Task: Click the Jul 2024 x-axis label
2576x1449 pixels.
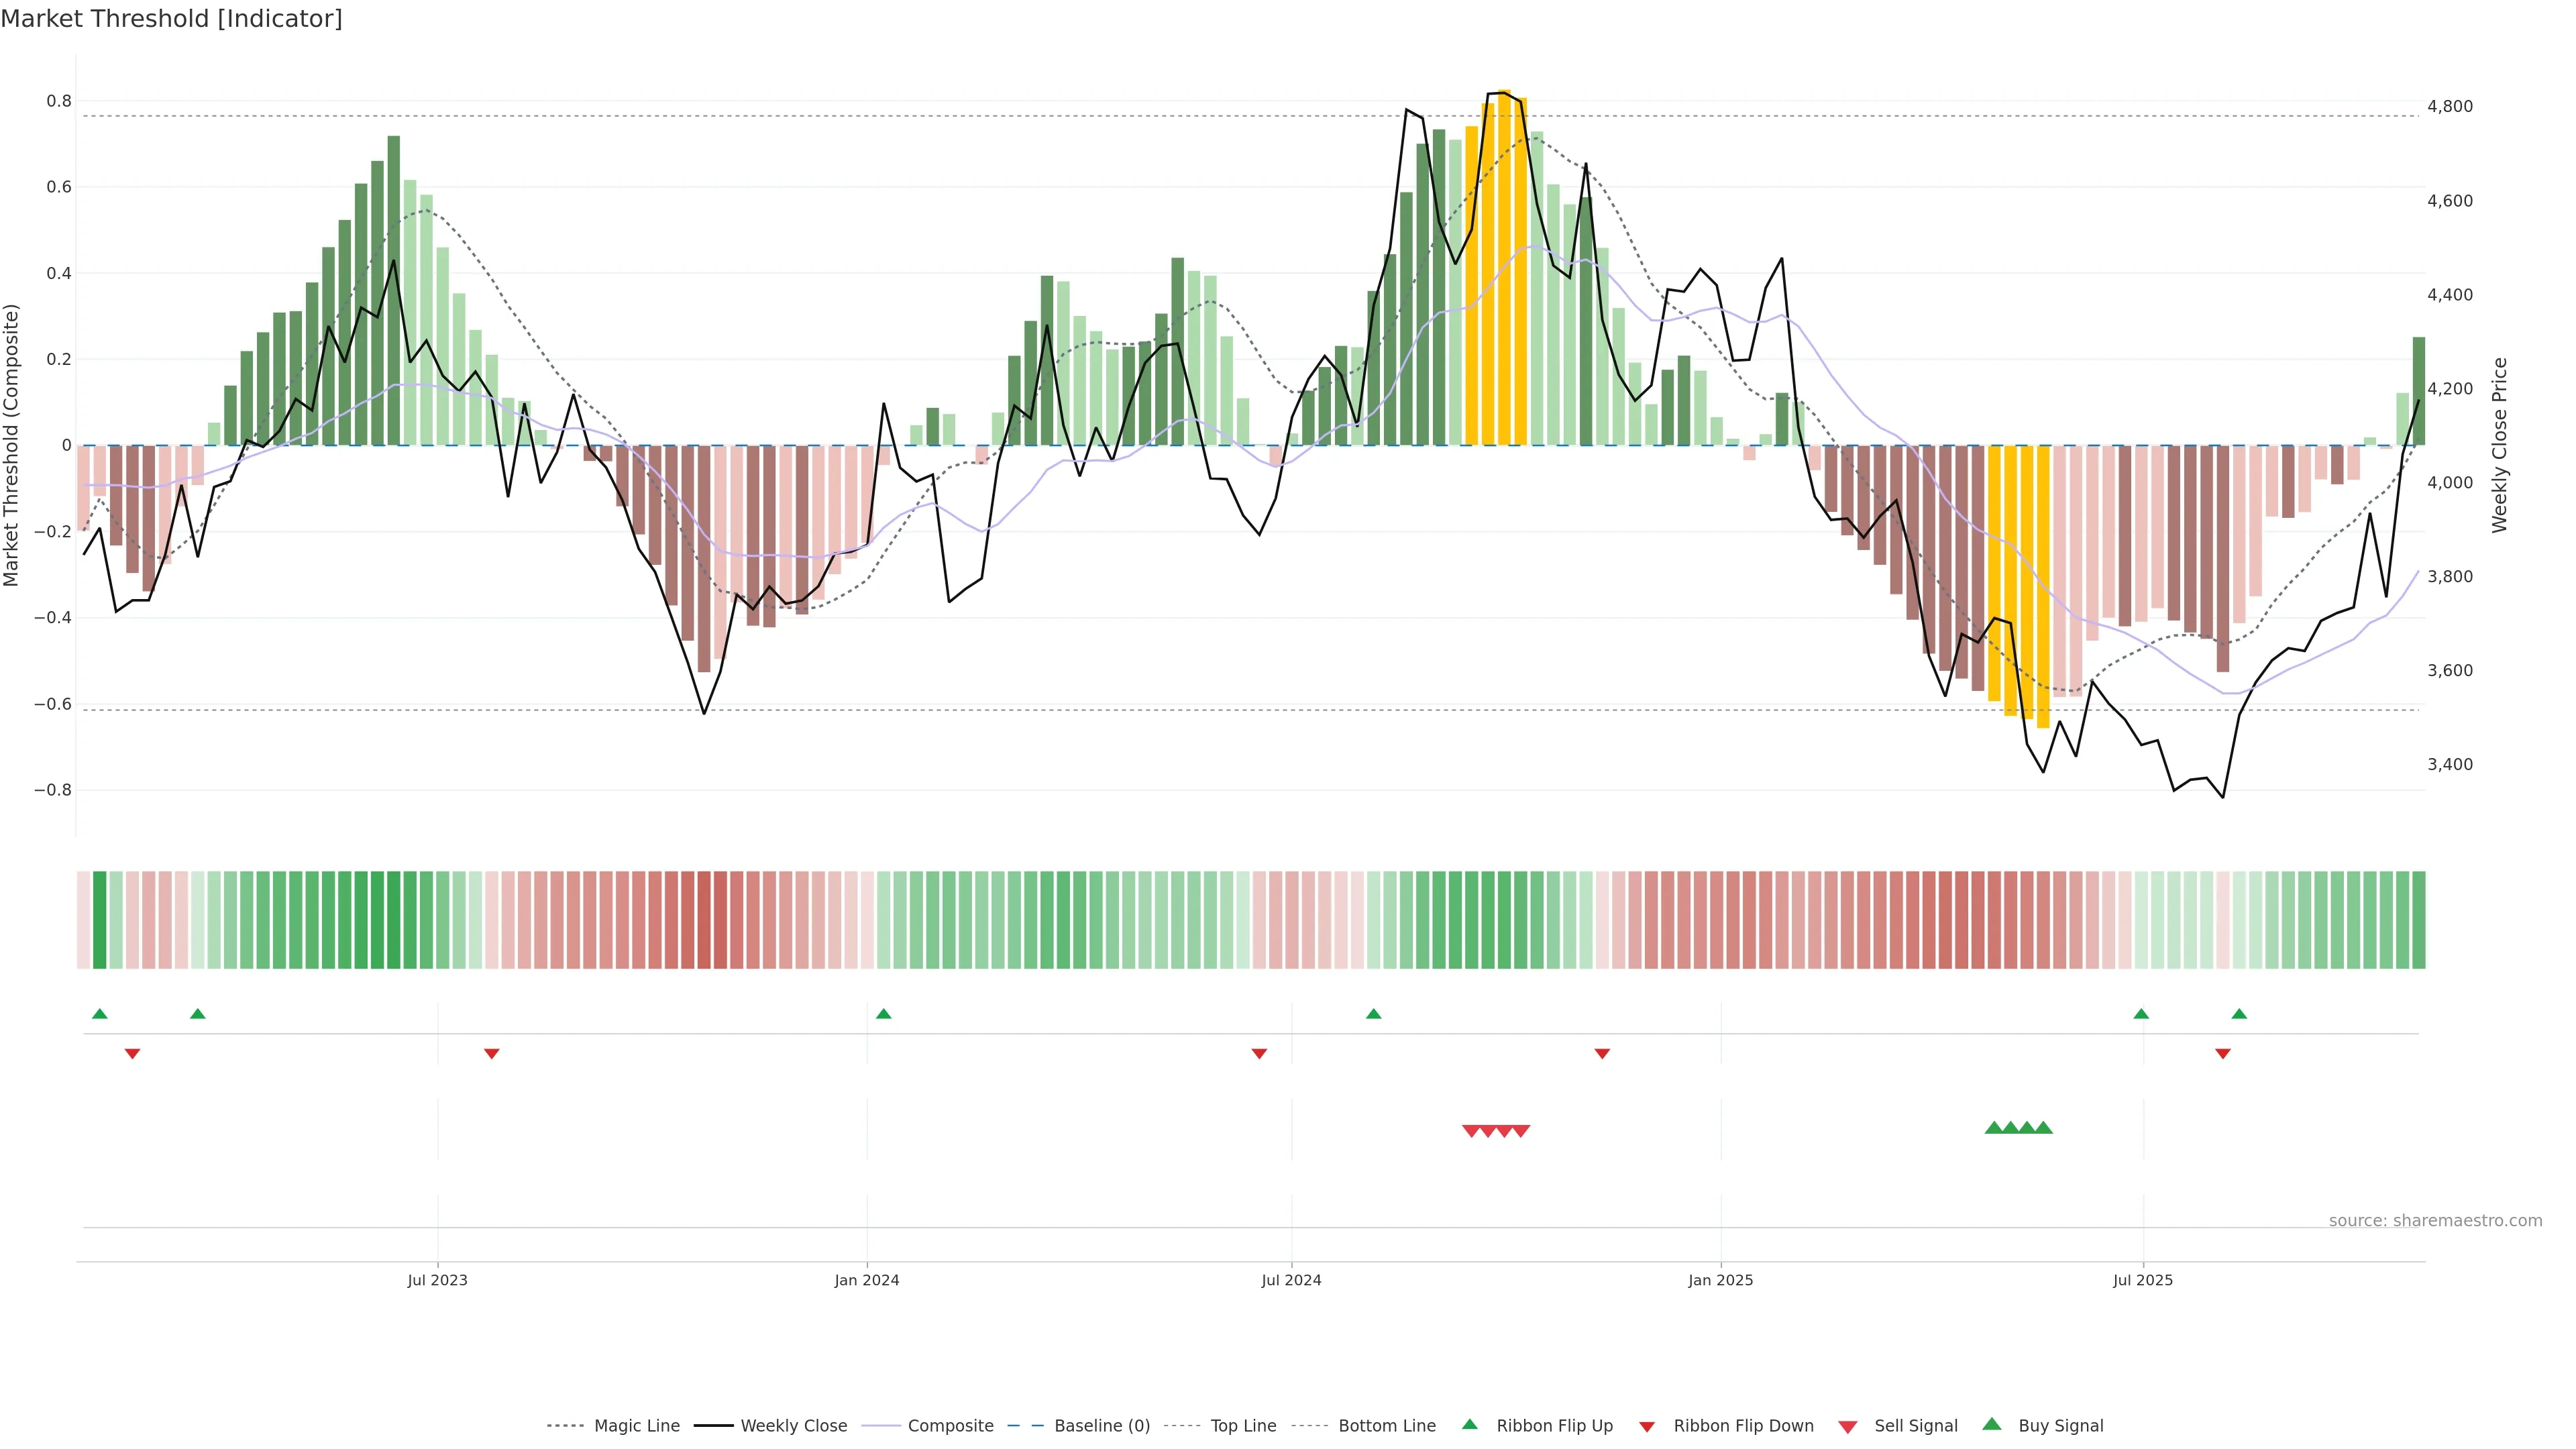Action: coord(1291,1280)
